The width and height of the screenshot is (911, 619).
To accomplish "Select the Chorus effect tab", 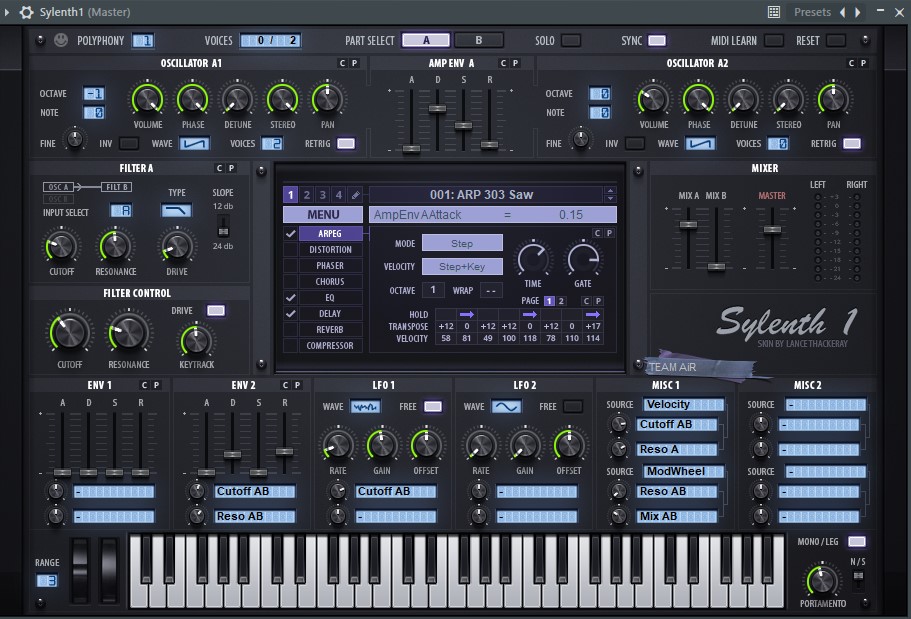I will (x=330, y=281).
